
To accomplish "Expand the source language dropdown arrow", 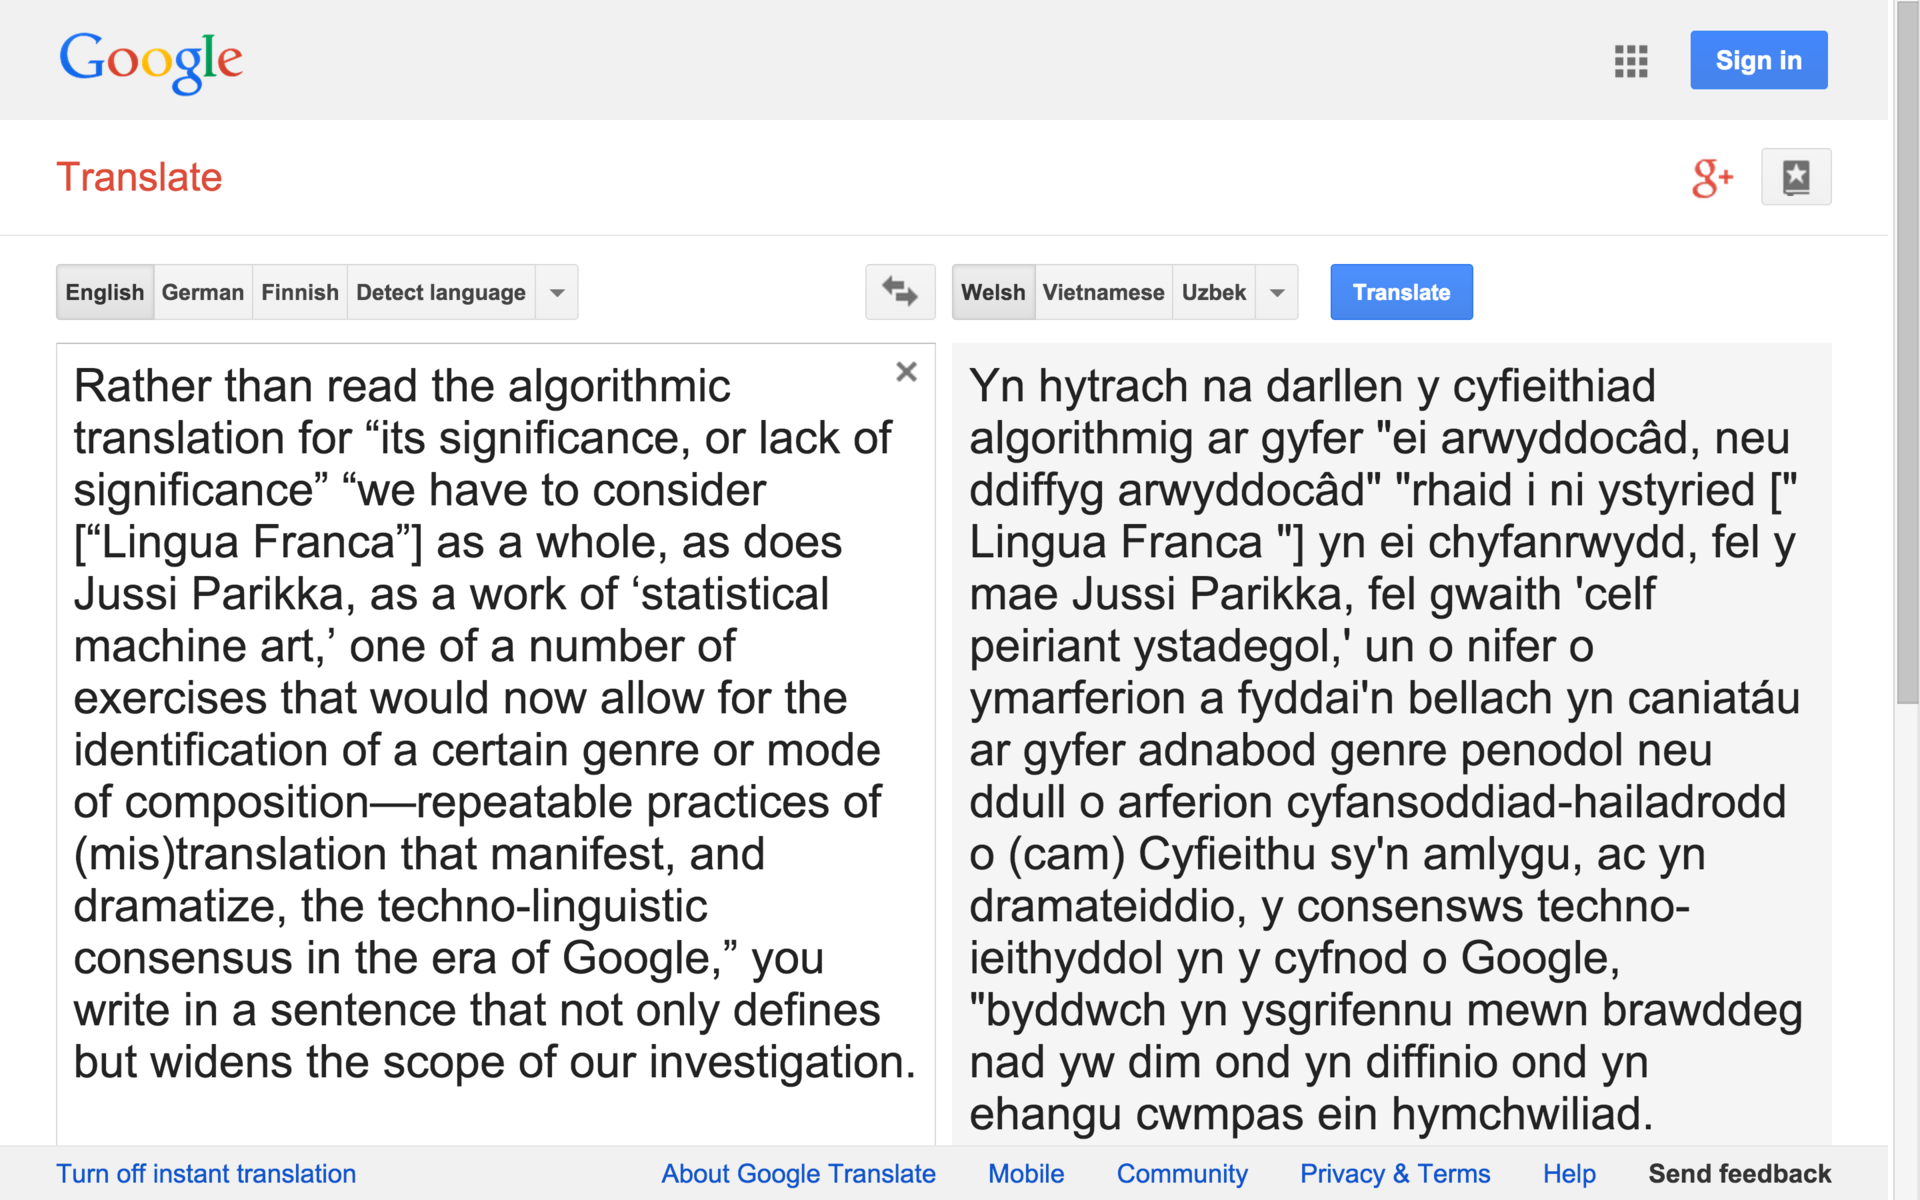I will click(557, 292).
